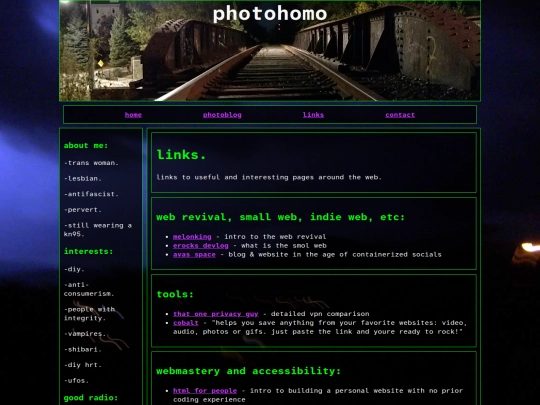Click the 'links.' page heading

(x=181, y=155)
